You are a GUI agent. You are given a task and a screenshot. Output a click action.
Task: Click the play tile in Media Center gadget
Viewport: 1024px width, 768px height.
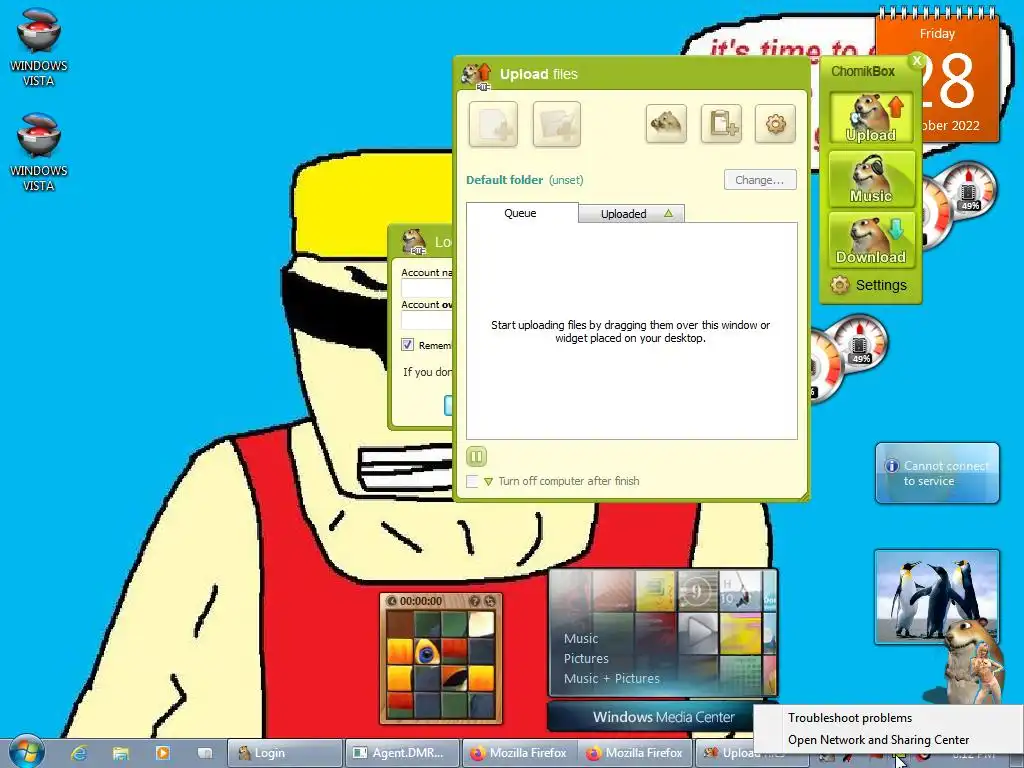tap(698, 632)
